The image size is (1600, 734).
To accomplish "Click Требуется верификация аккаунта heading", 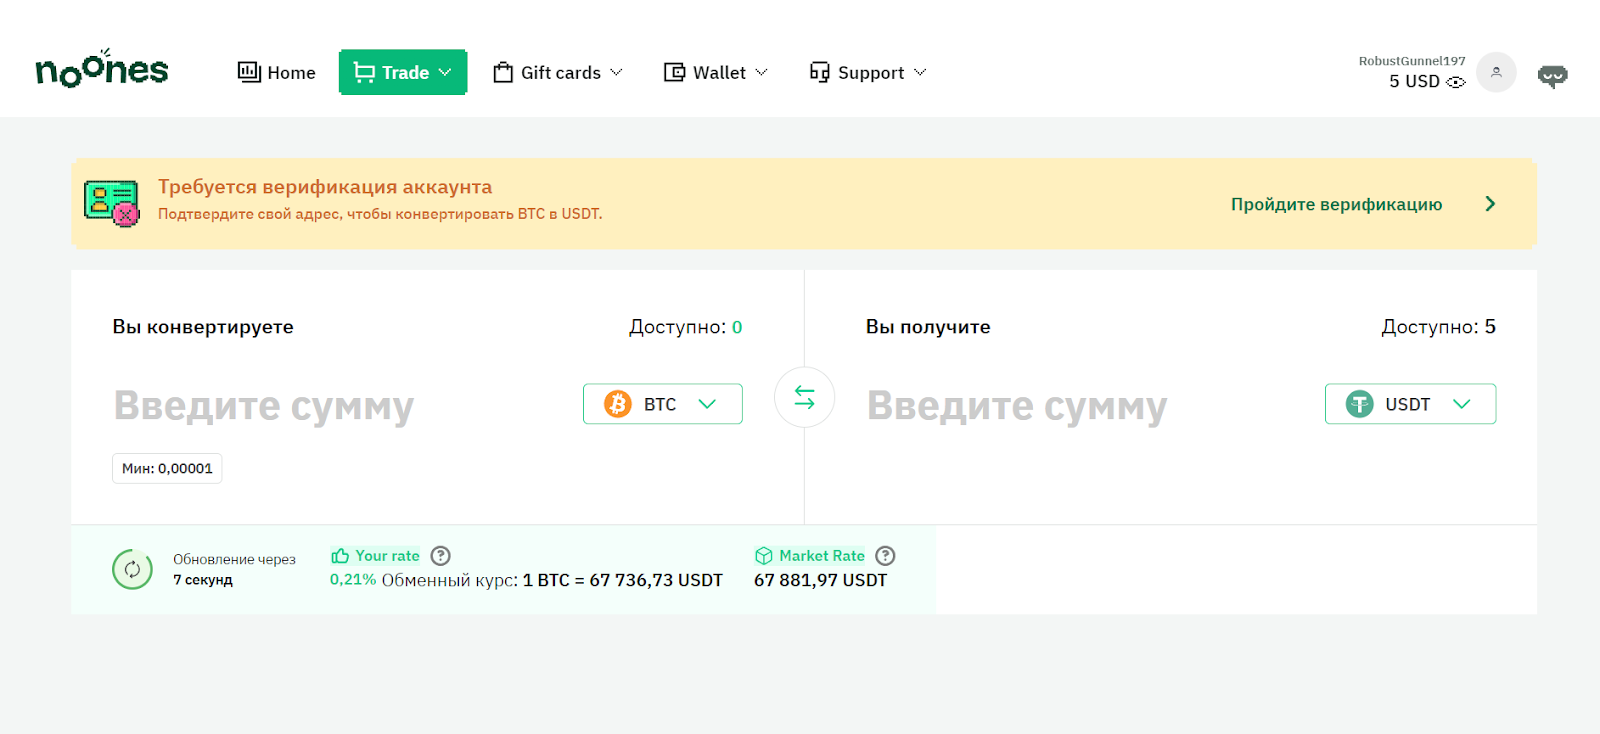I will pyautogui.click(x=325, y=187).
